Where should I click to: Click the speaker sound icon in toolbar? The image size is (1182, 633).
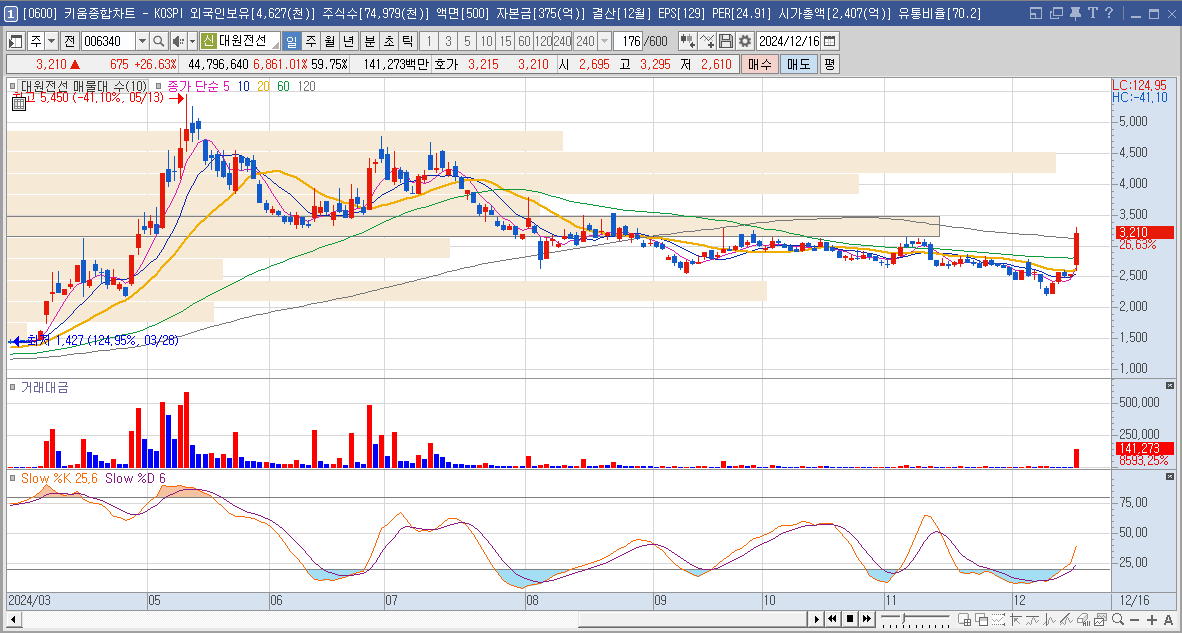tap(177, 41)
